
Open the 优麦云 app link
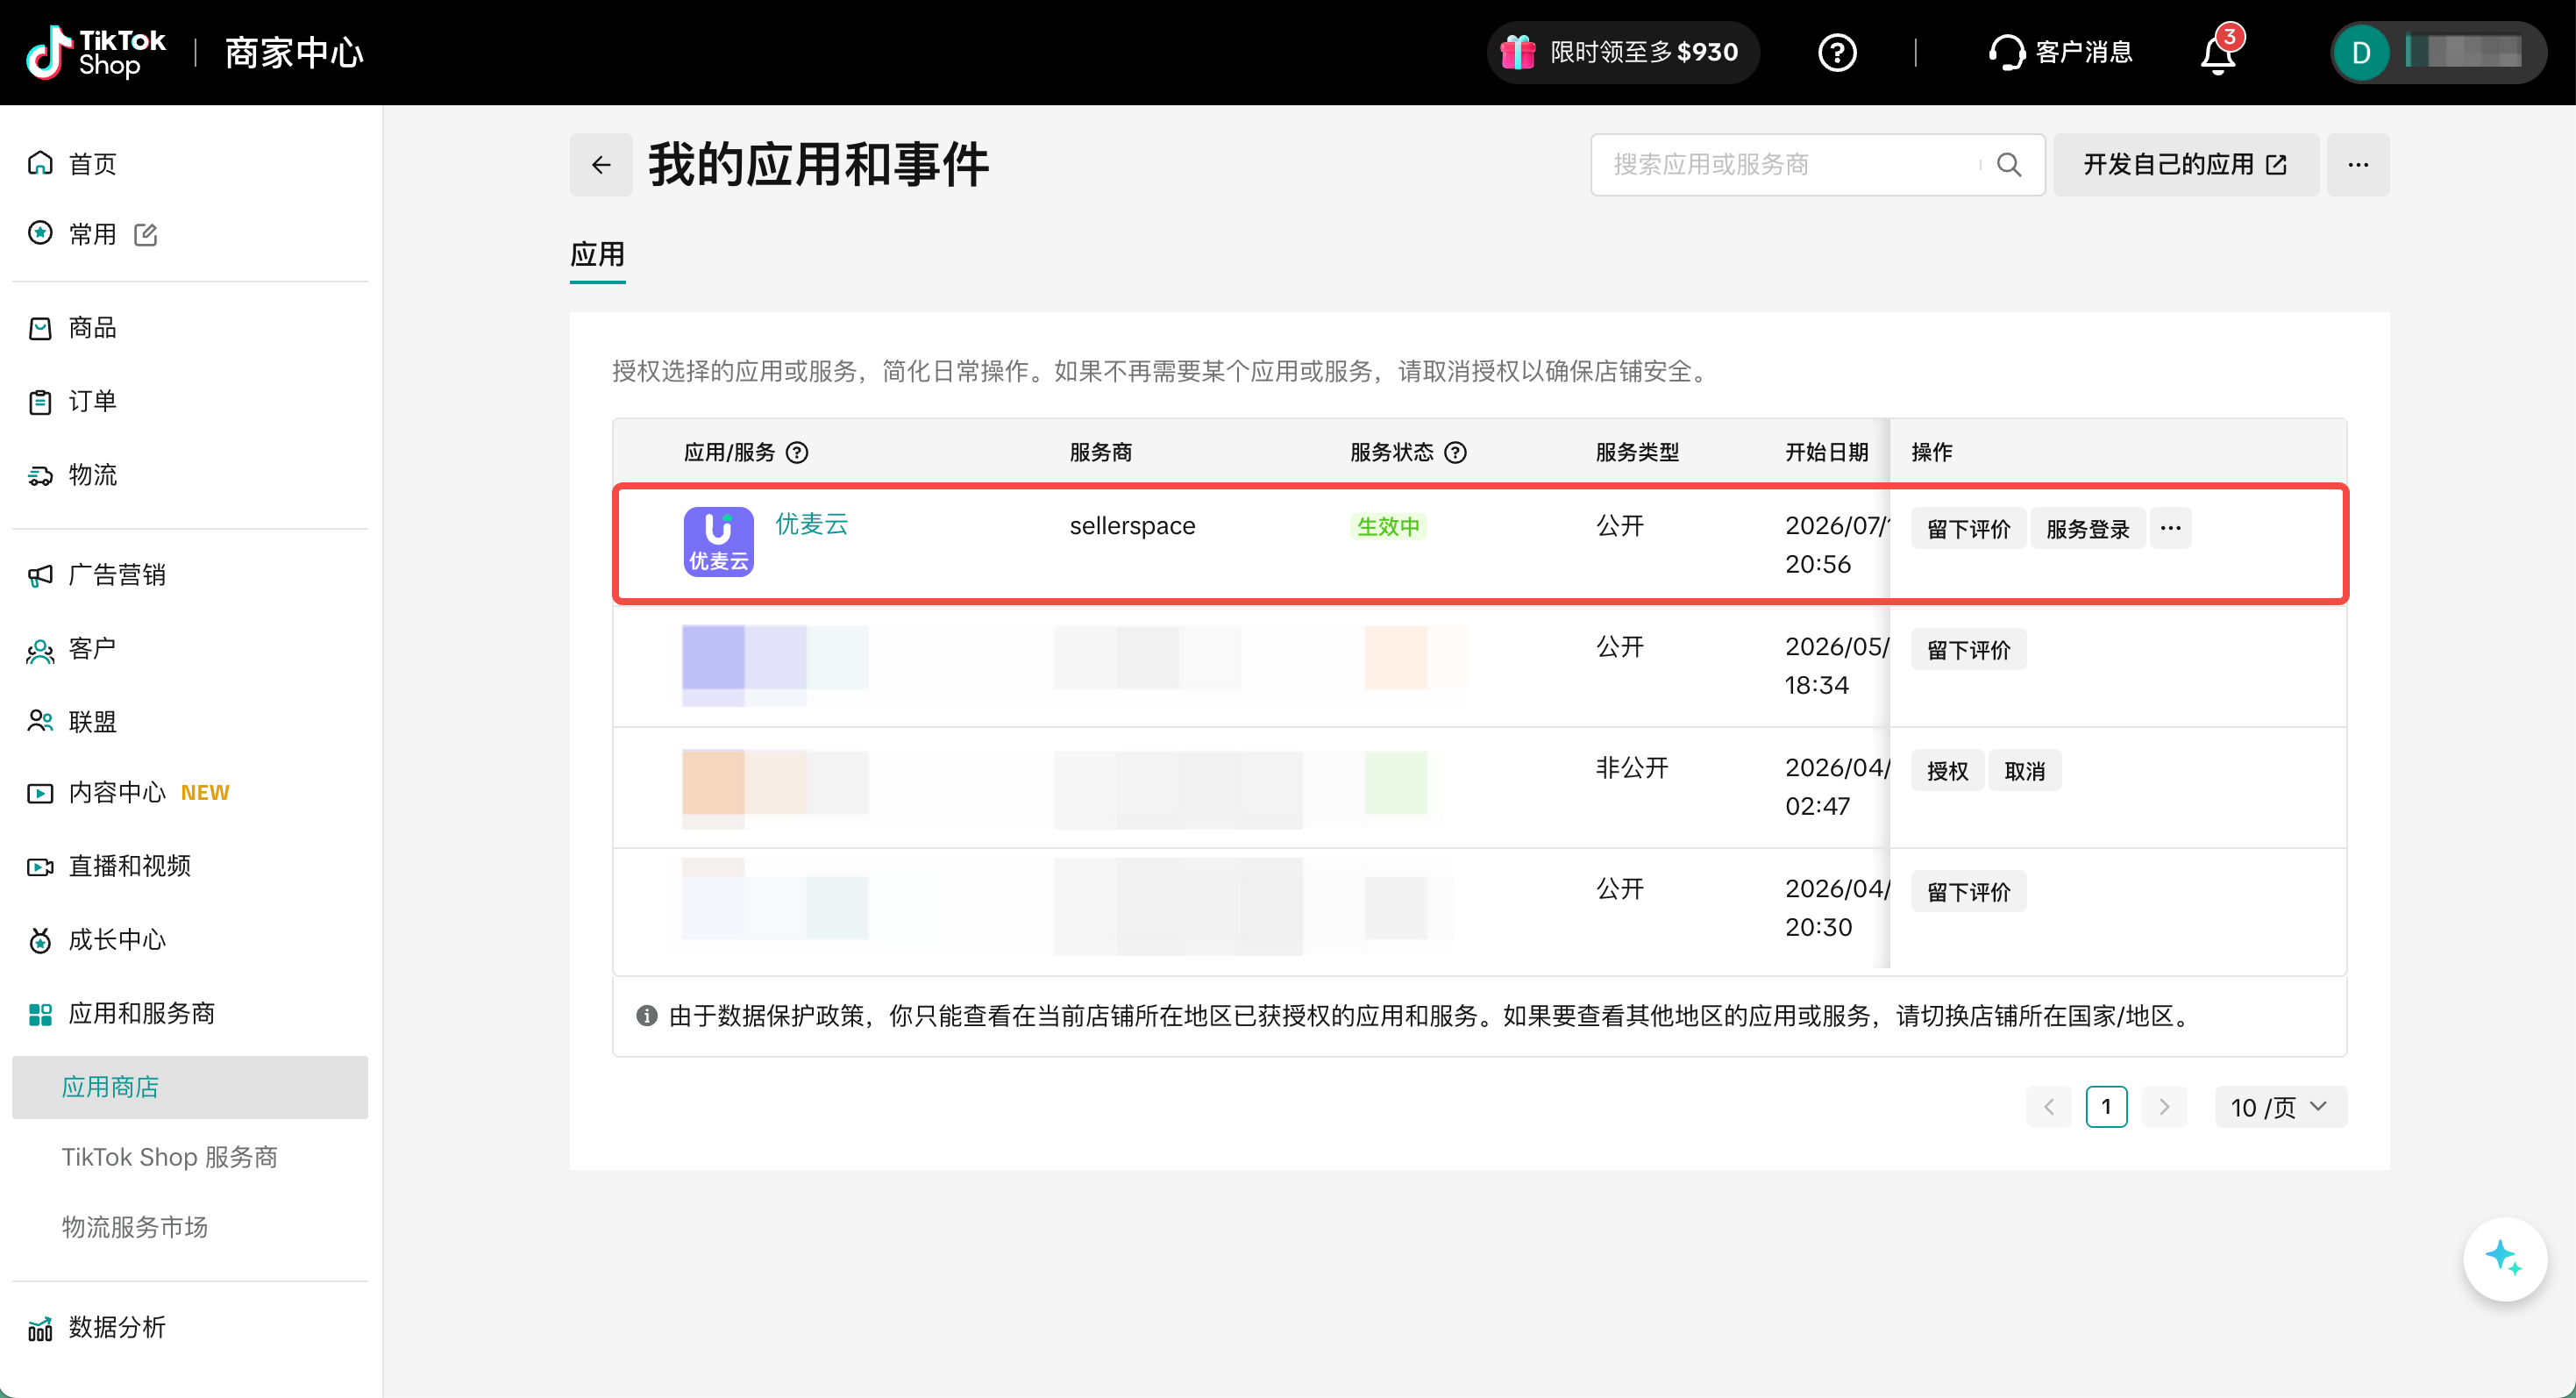pos(811,524)
